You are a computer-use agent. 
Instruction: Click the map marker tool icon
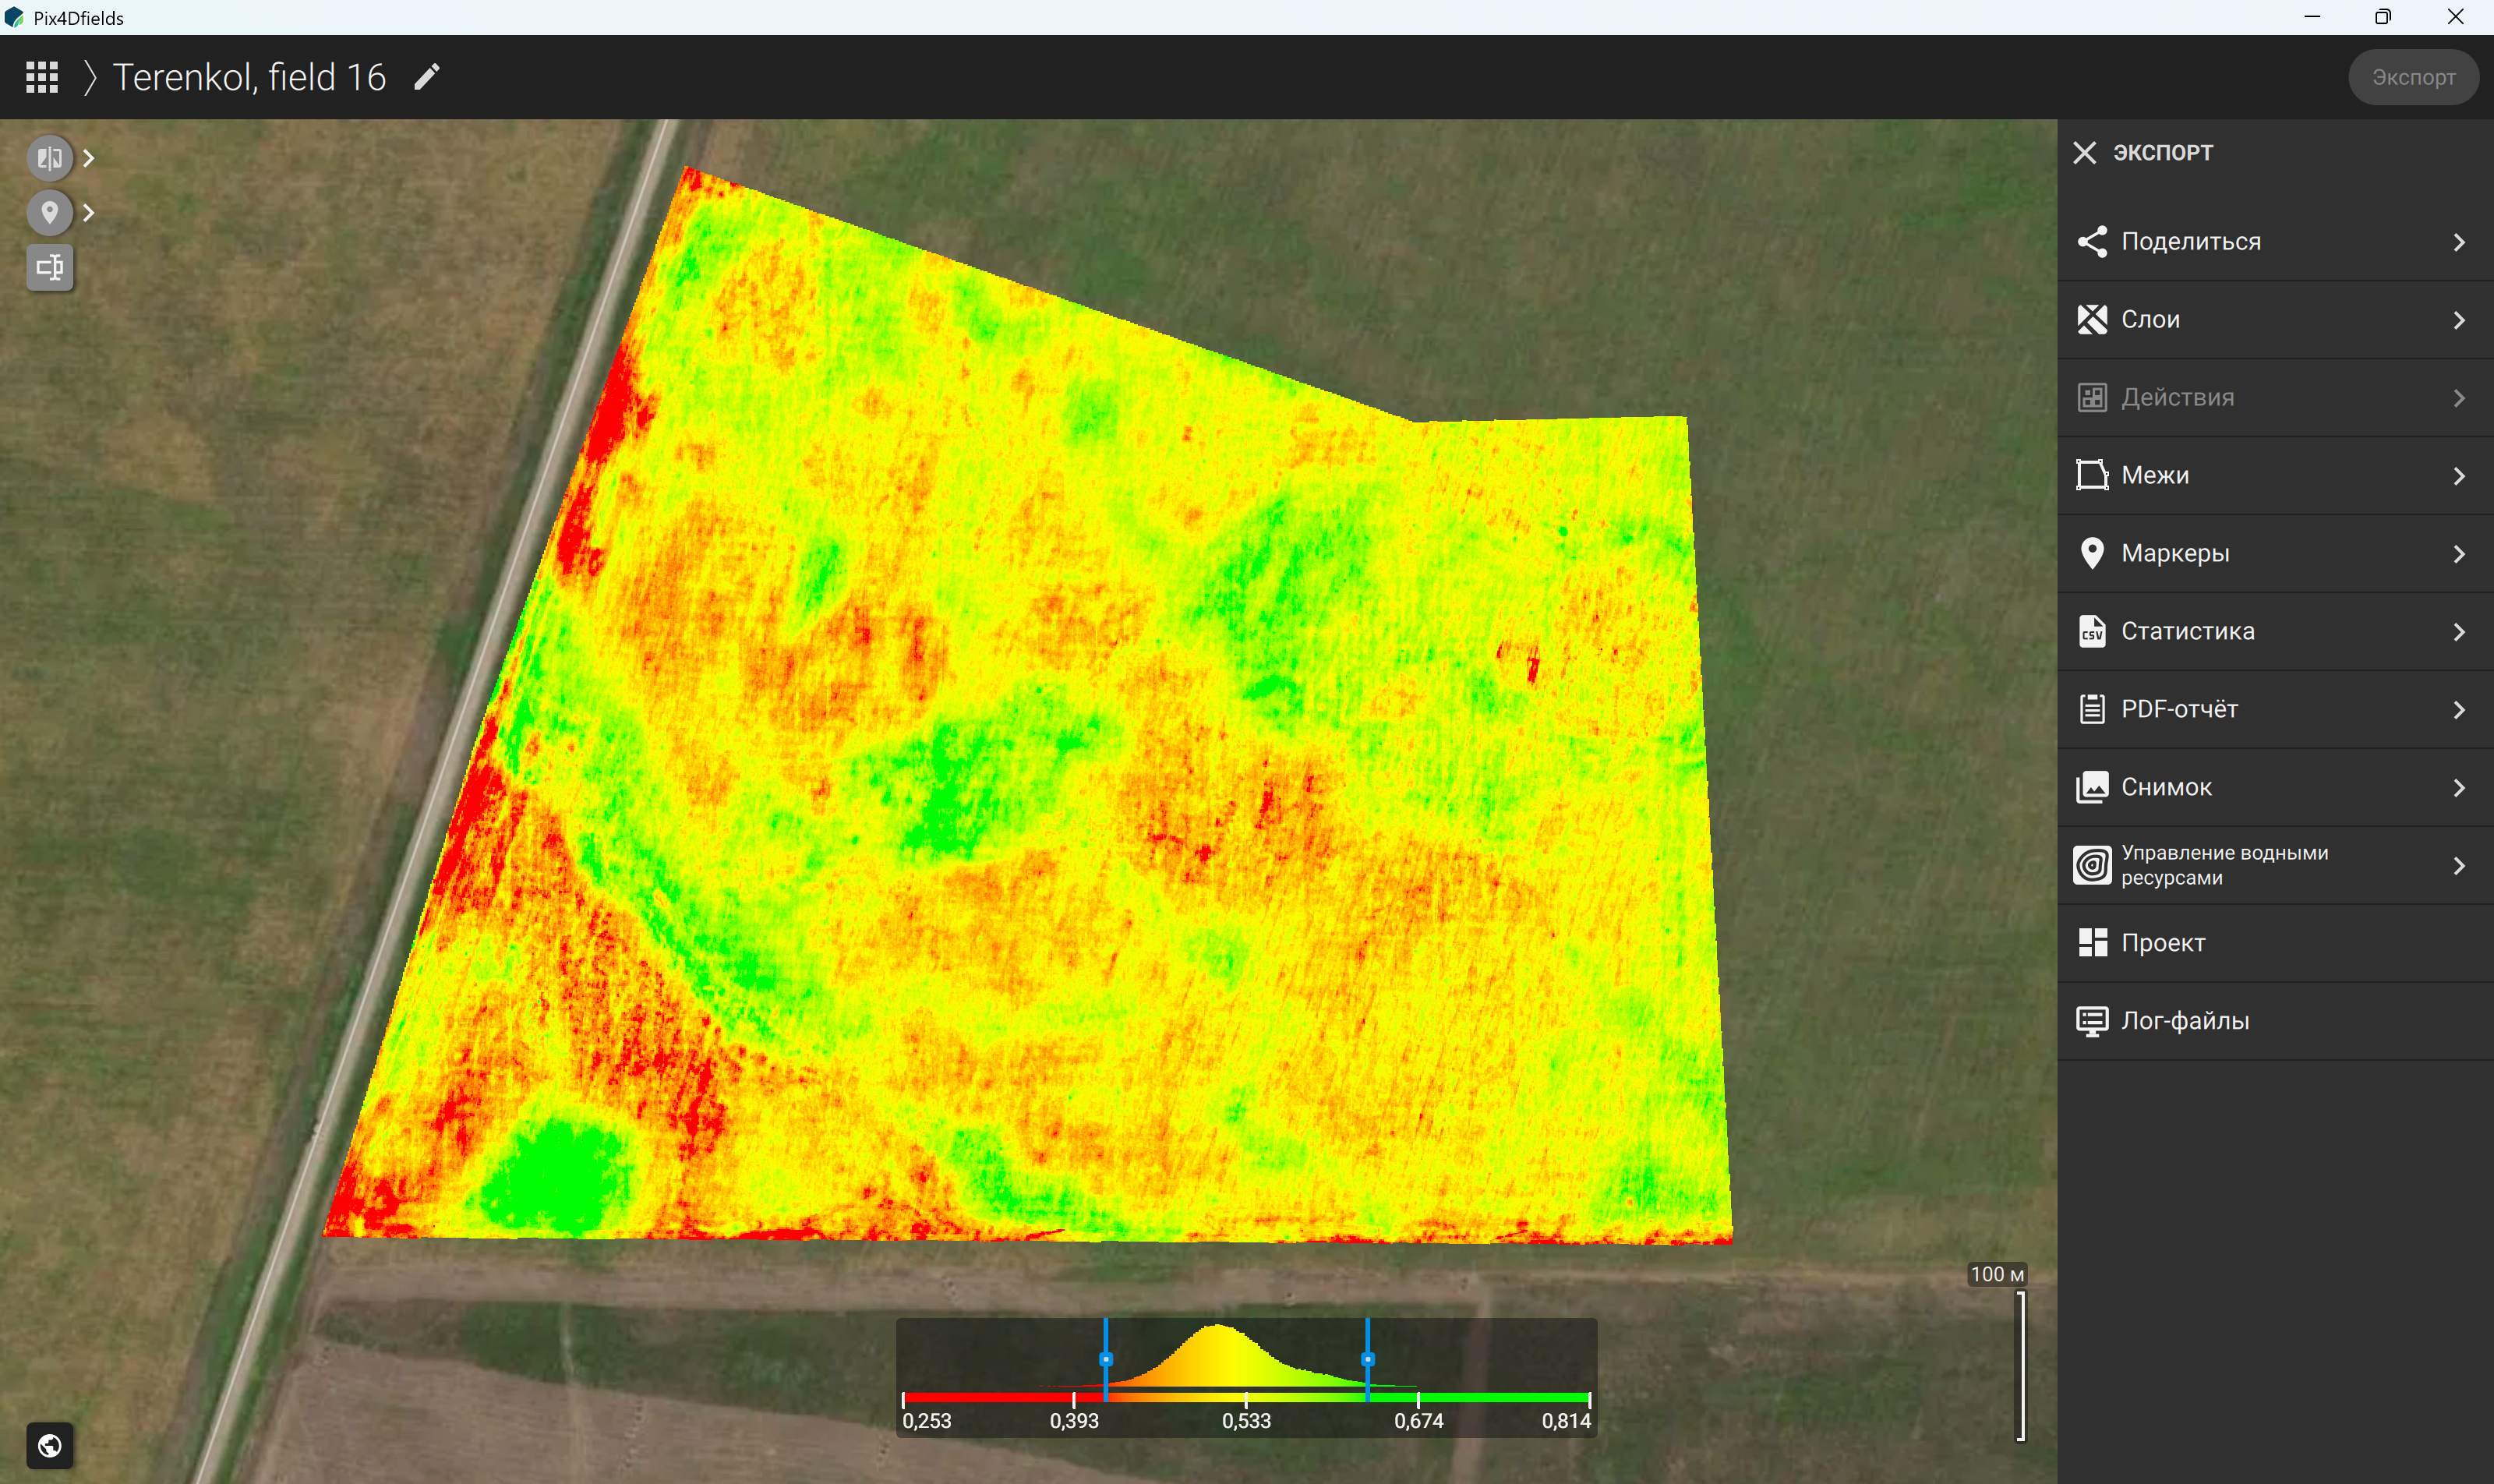(49, 212)
